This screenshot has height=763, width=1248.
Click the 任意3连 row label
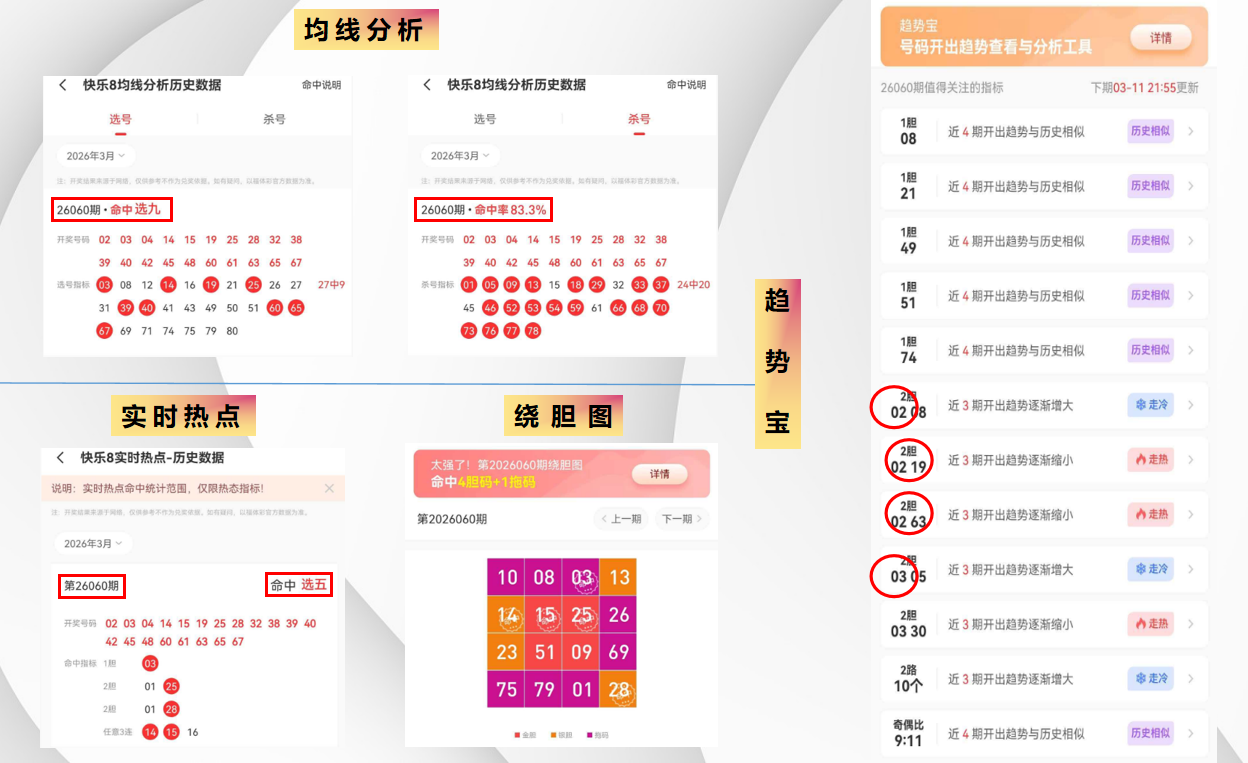click(117, 732)
